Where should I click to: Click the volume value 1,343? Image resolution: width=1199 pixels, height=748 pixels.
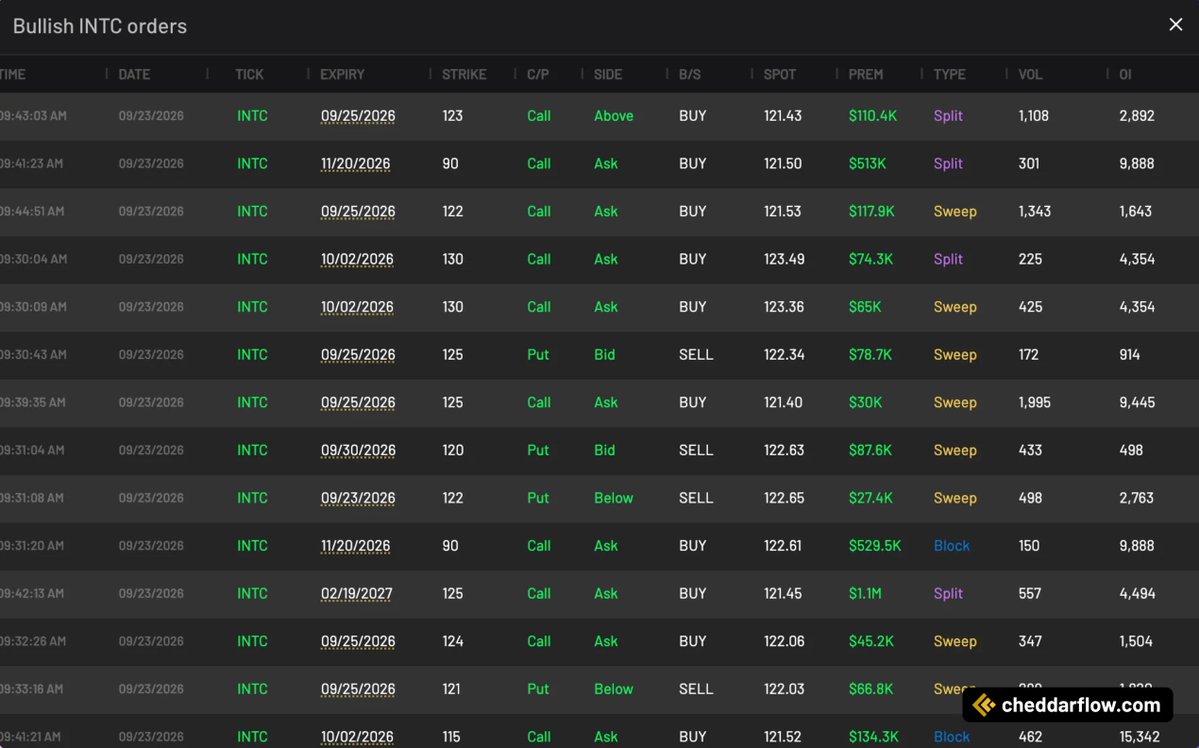click(x=1035, y=211)
